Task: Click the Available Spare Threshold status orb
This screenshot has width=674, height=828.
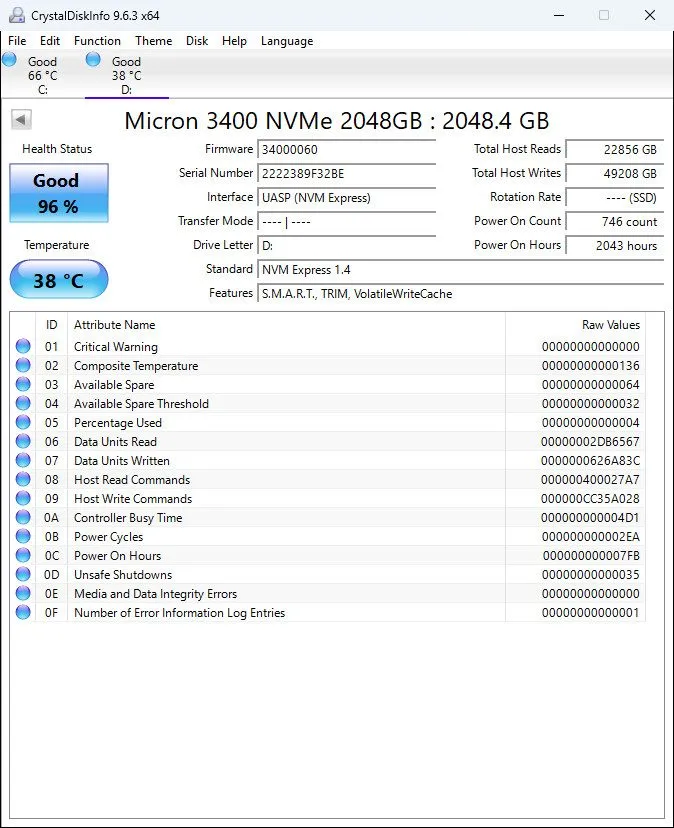Action: click(23, 403)
